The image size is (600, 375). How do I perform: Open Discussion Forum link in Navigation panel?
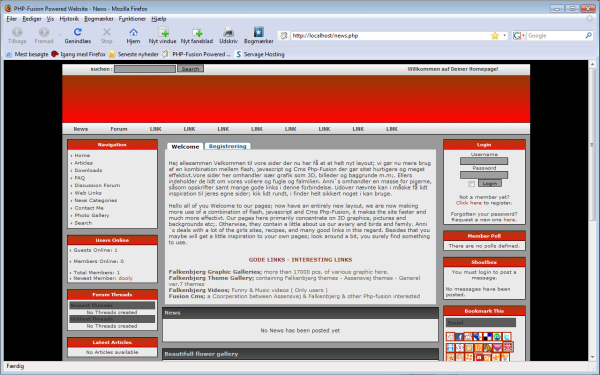coord(97,185)
